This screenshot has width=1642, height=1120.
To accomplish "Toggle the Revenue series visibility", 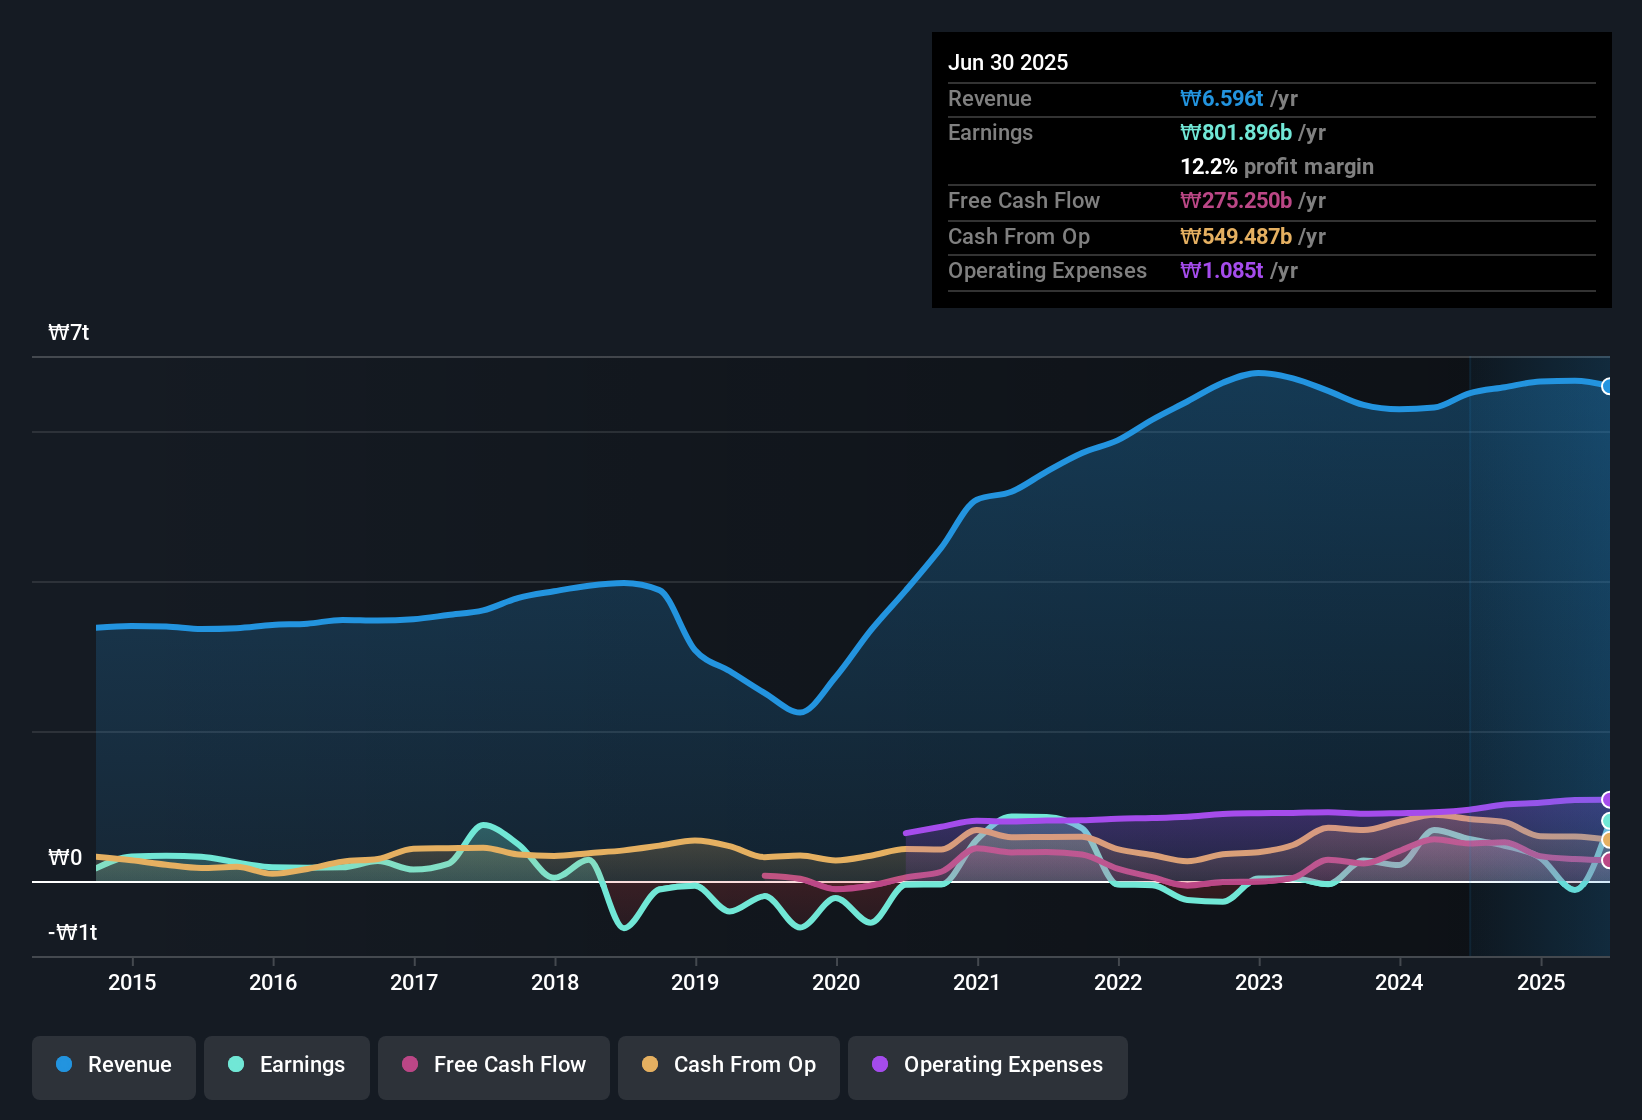I will 113,1065.
